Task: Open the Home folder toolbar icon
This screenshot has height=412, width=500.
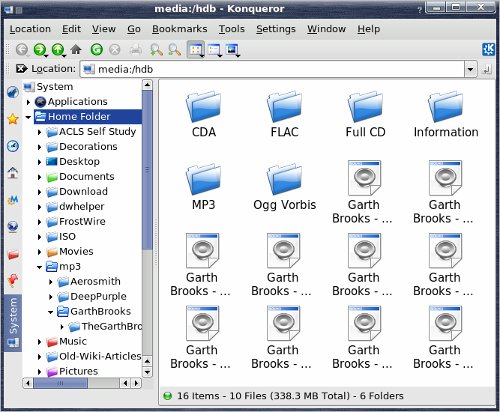Action: tap(76, 50)
